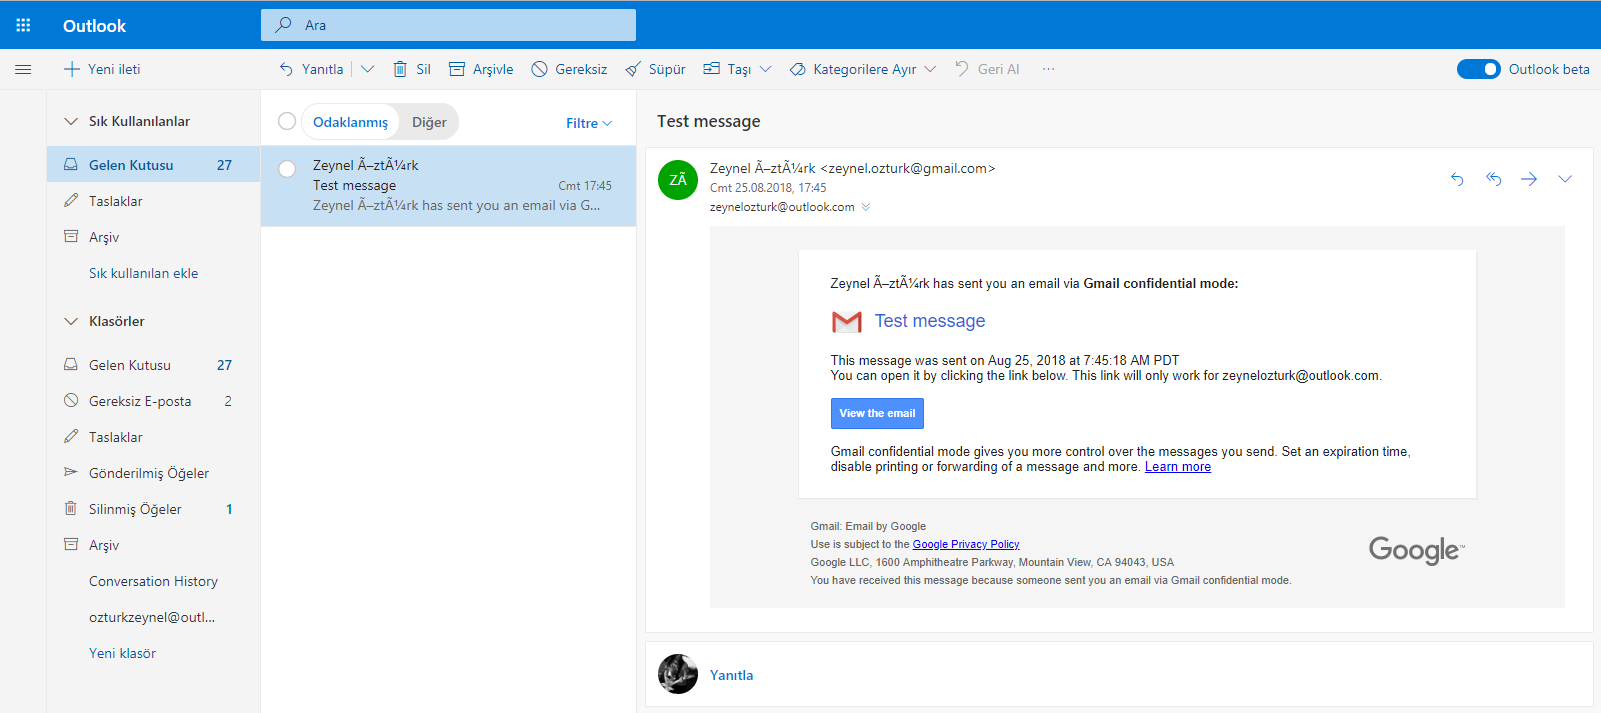Open the app launcher grid icon
The height and width of the screenshot is (713, 1601).
(x=23, y=25)
